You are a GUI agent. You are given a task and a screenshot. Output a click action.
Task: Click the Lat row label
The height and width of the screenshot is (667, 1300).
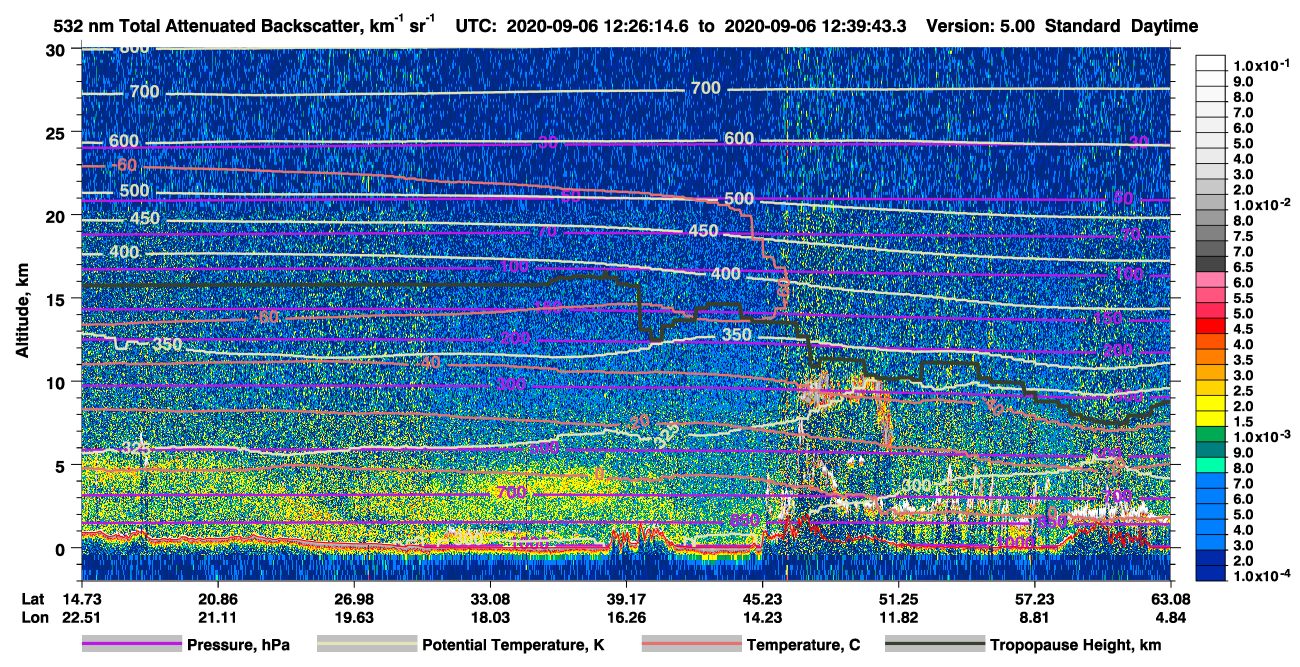(x=33, y=599)
